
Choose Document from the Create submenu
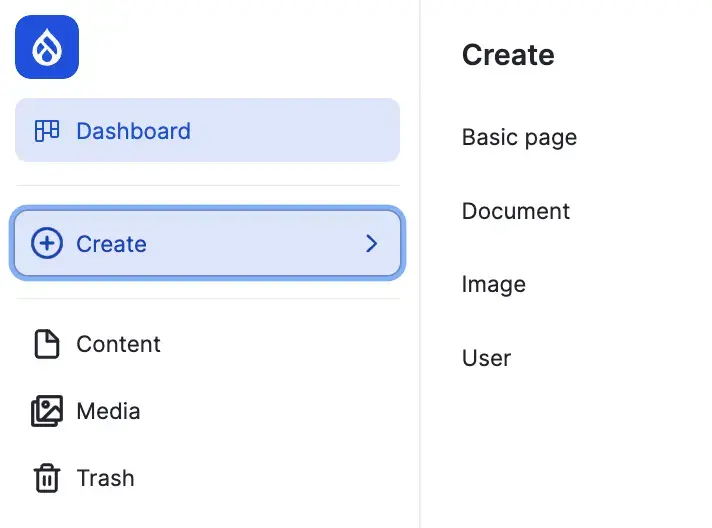[x=515, y=211]
